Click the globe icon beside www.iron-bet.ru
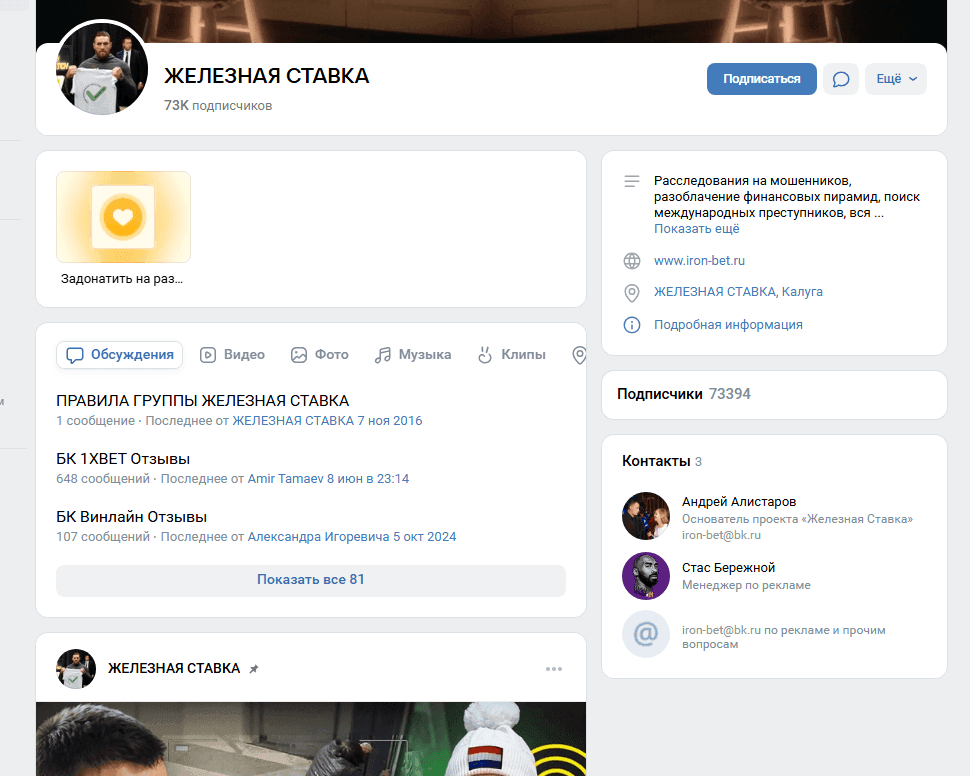Image resolution: width=970 pixels, height=776 pixels. (632, 261)
